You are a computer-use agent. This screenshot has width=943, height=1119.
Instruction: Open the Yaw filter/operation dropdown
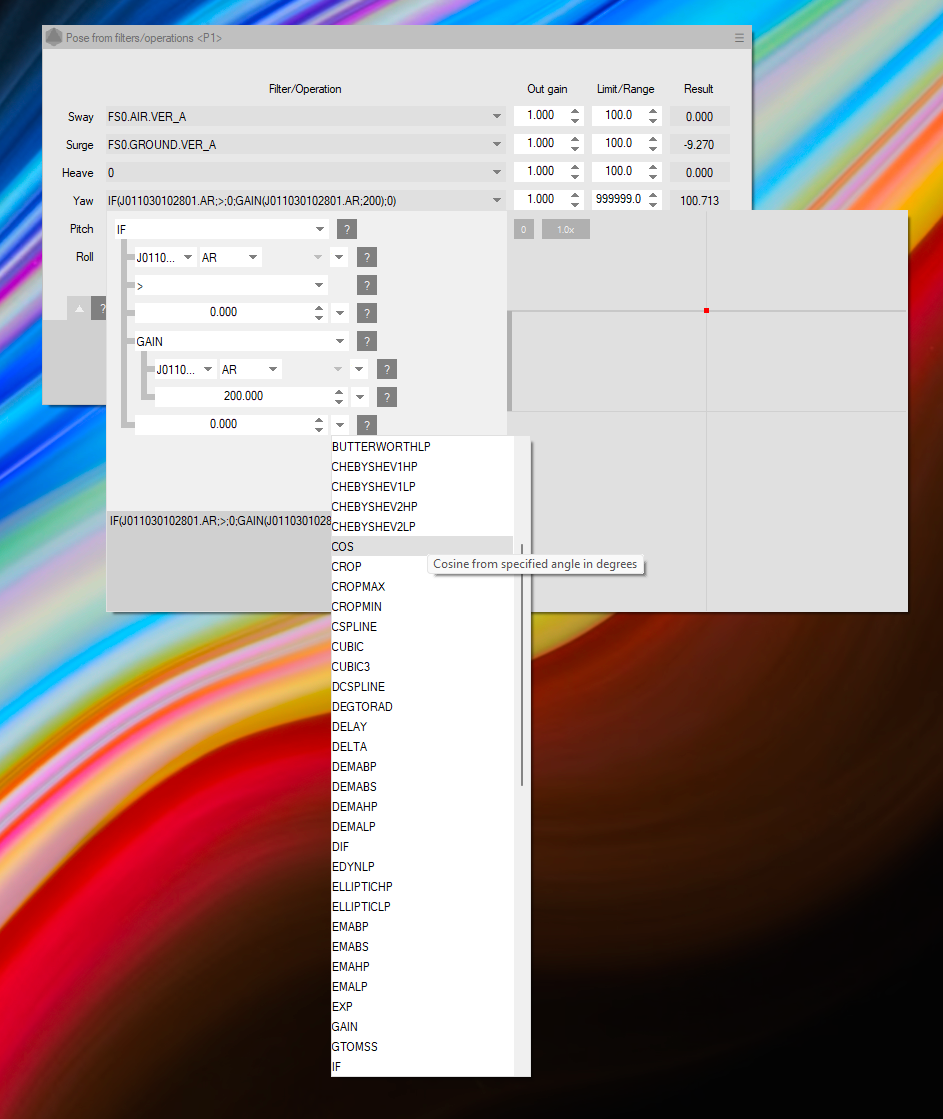click(x=497, y=201)
